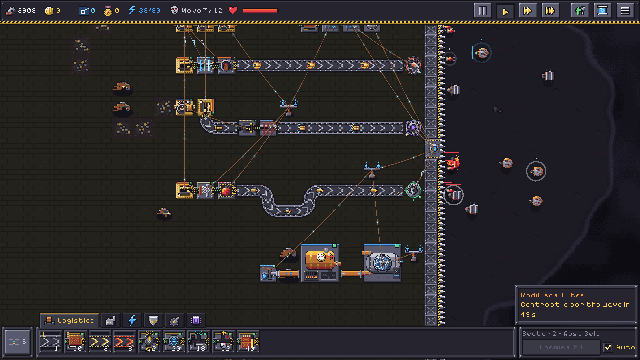The height and width of the screenshot is (360, 640).
Task: Select the purple turret ending the middle conveyor
Action: point(413,128)
